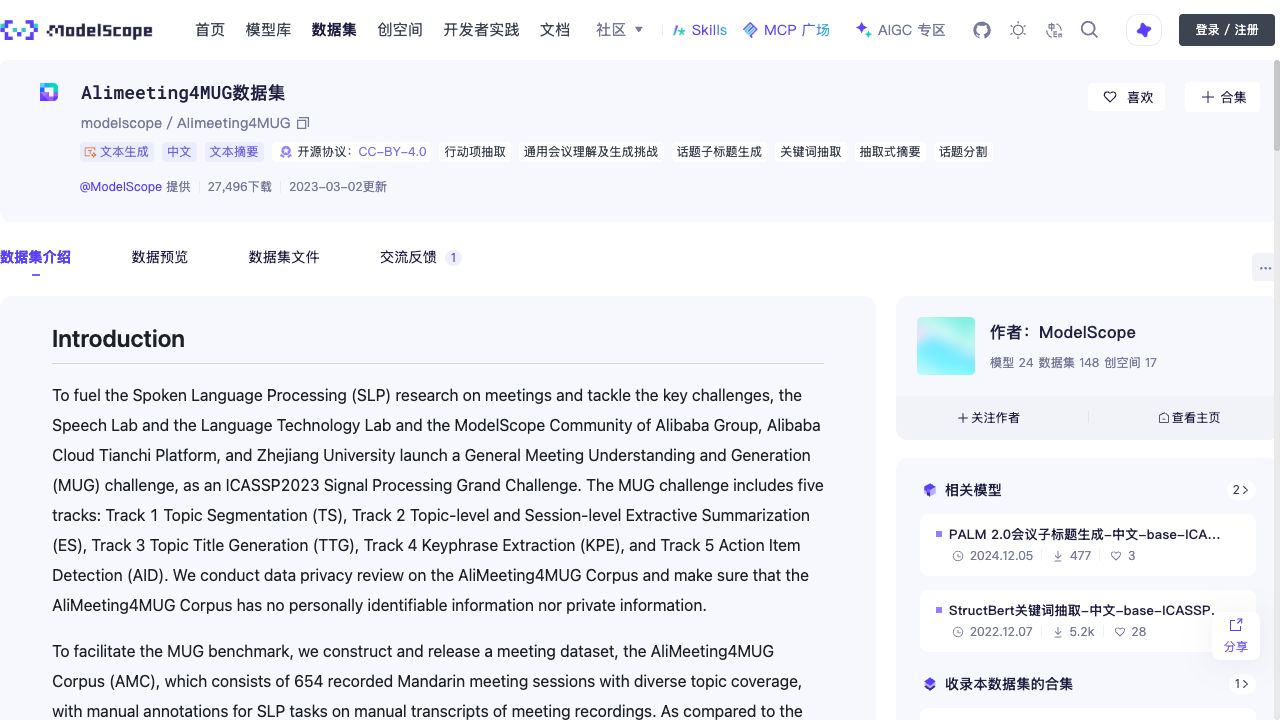
Task: Copy dataset name modelscope/Alimeeting4MUG
Action: point(303,123)
